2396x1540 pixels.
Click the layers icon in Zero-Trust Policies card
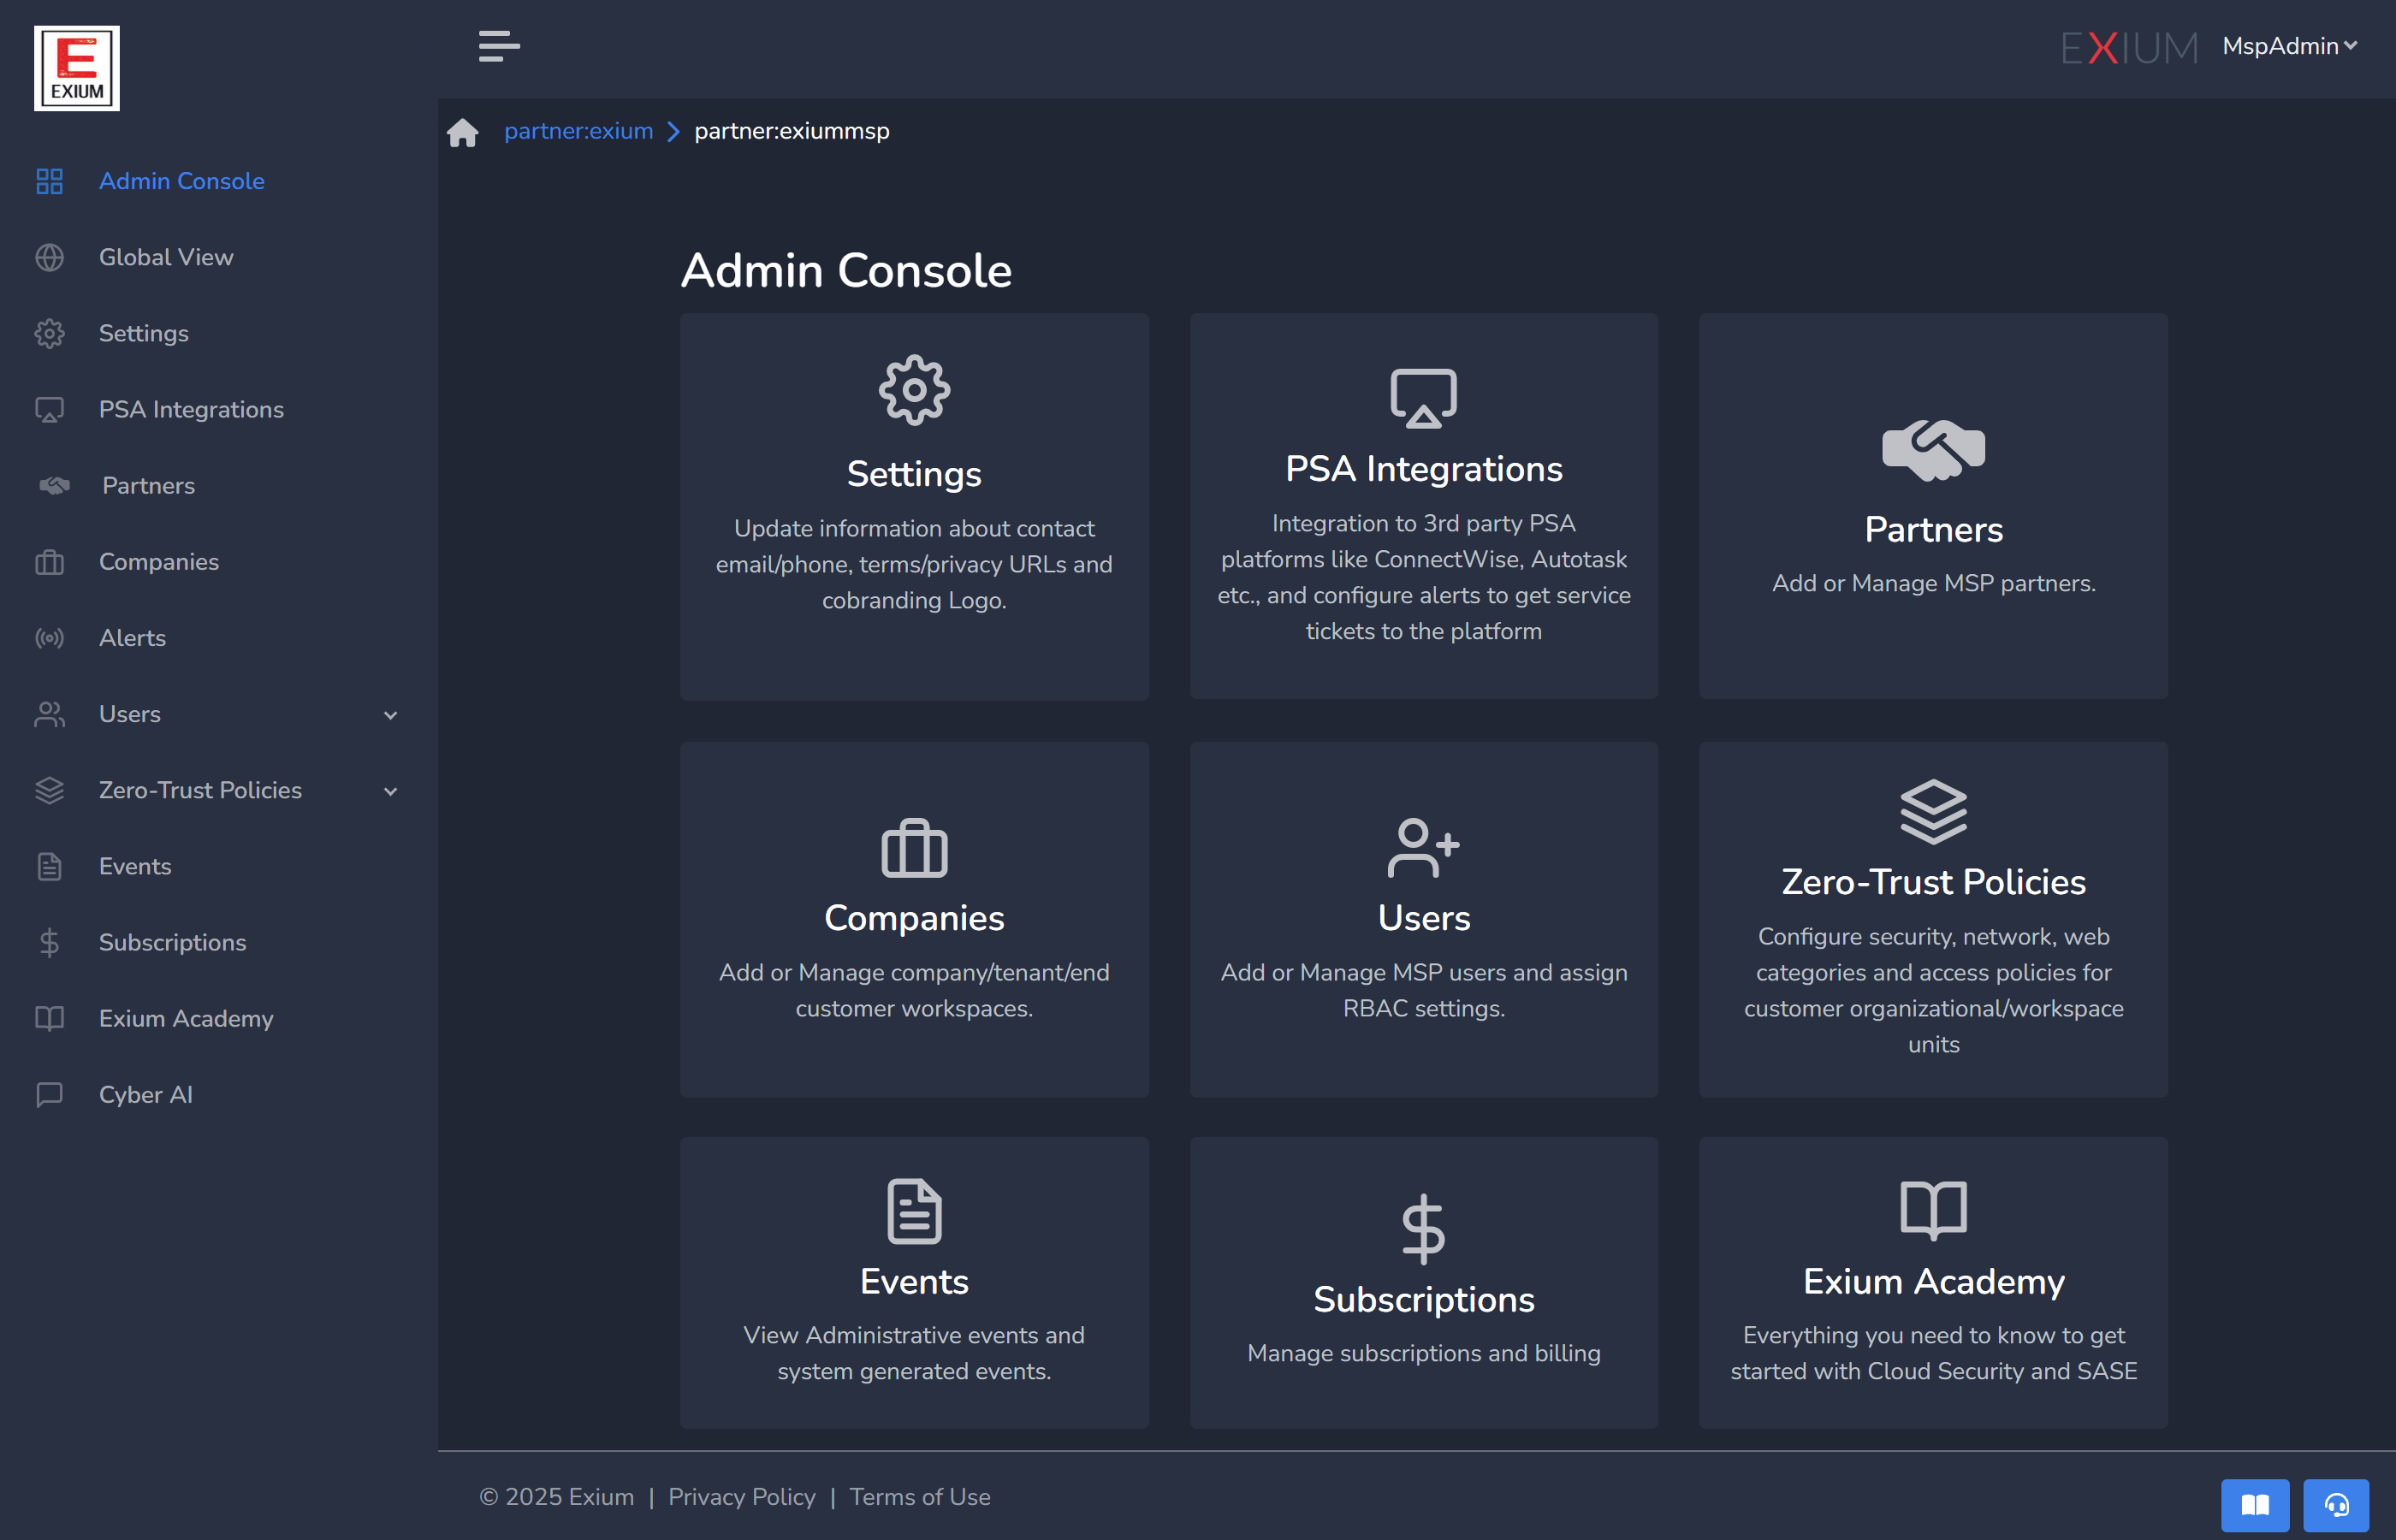coord(1932,811)
